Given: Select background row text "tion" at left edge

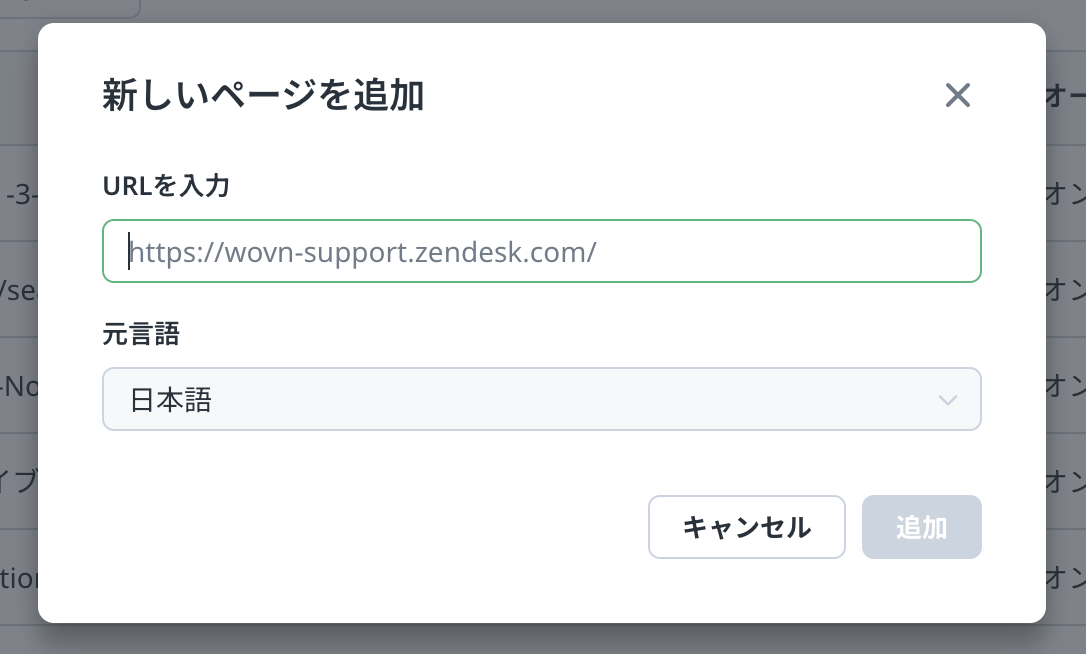Looking at the screenshot, I should point(18,577).
